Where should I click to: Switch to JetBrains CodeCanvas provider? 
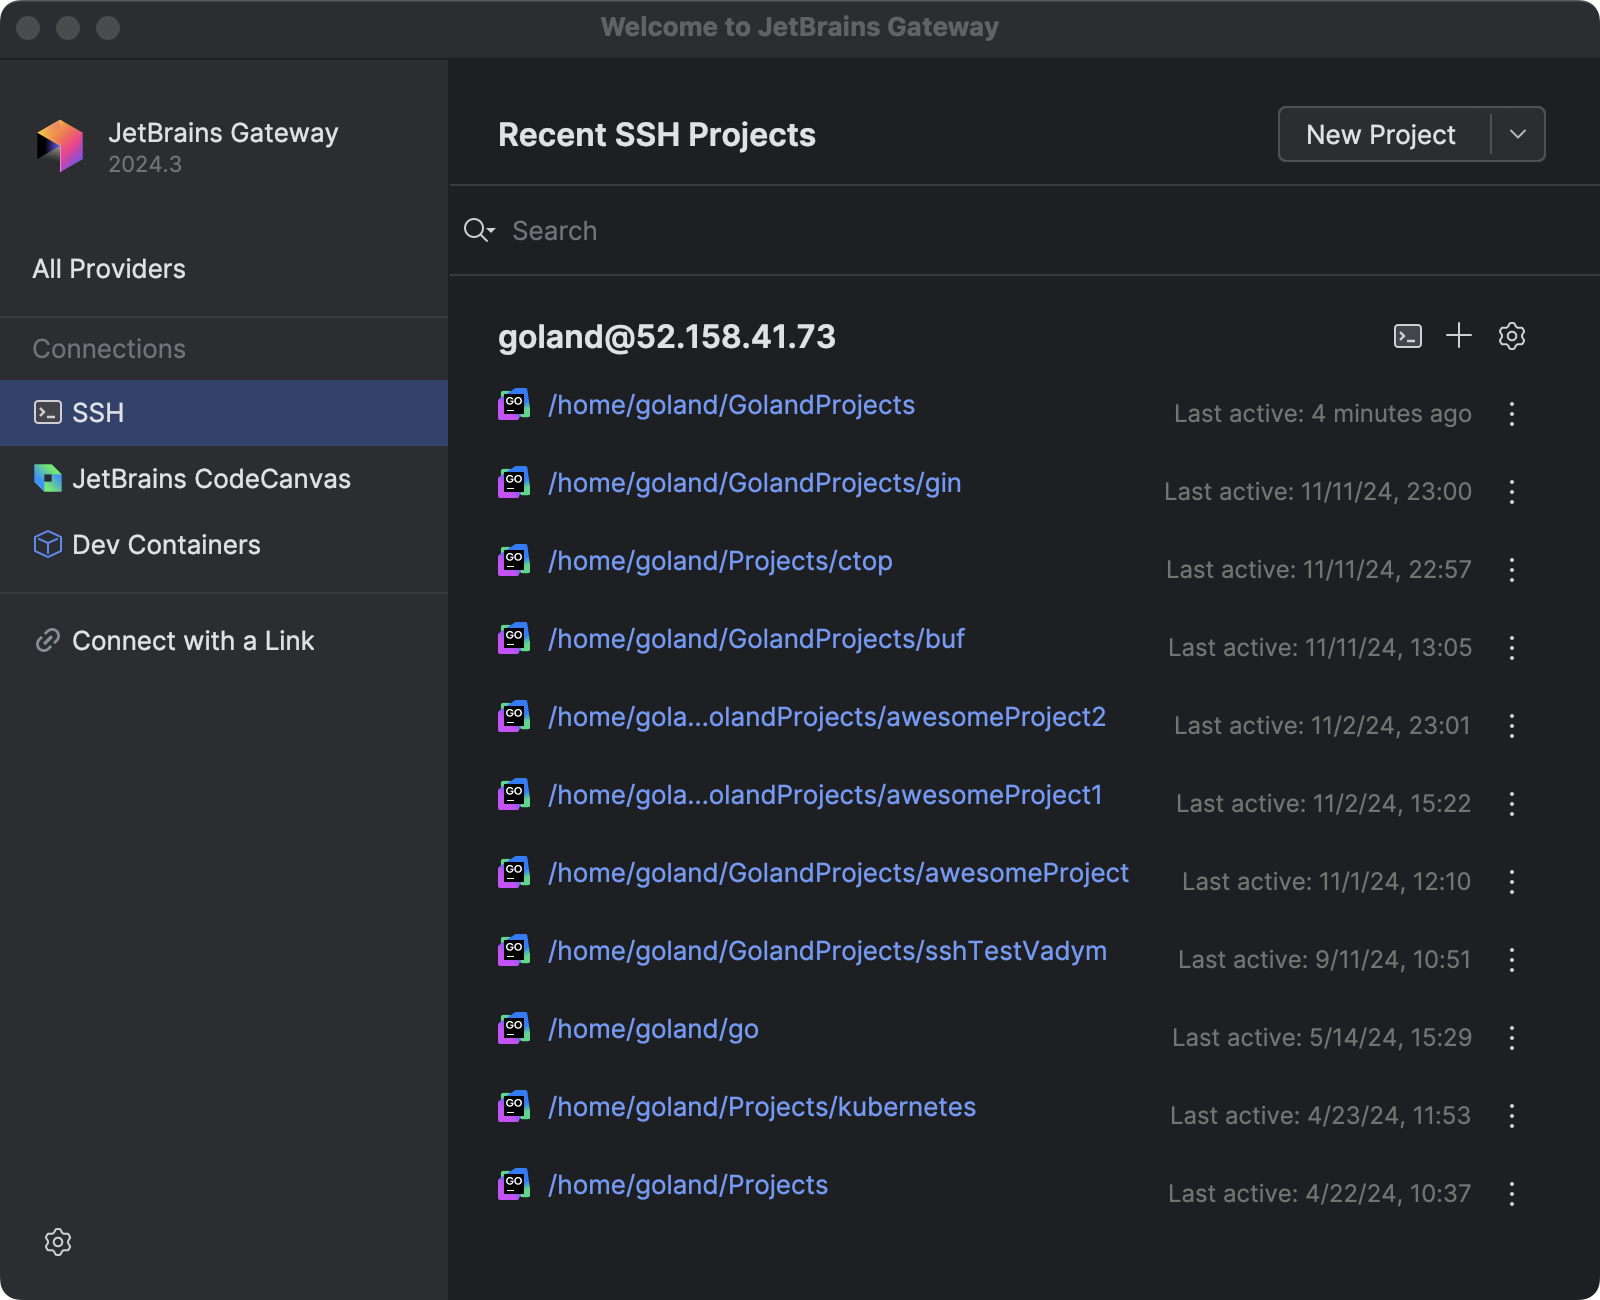point(210,479)
